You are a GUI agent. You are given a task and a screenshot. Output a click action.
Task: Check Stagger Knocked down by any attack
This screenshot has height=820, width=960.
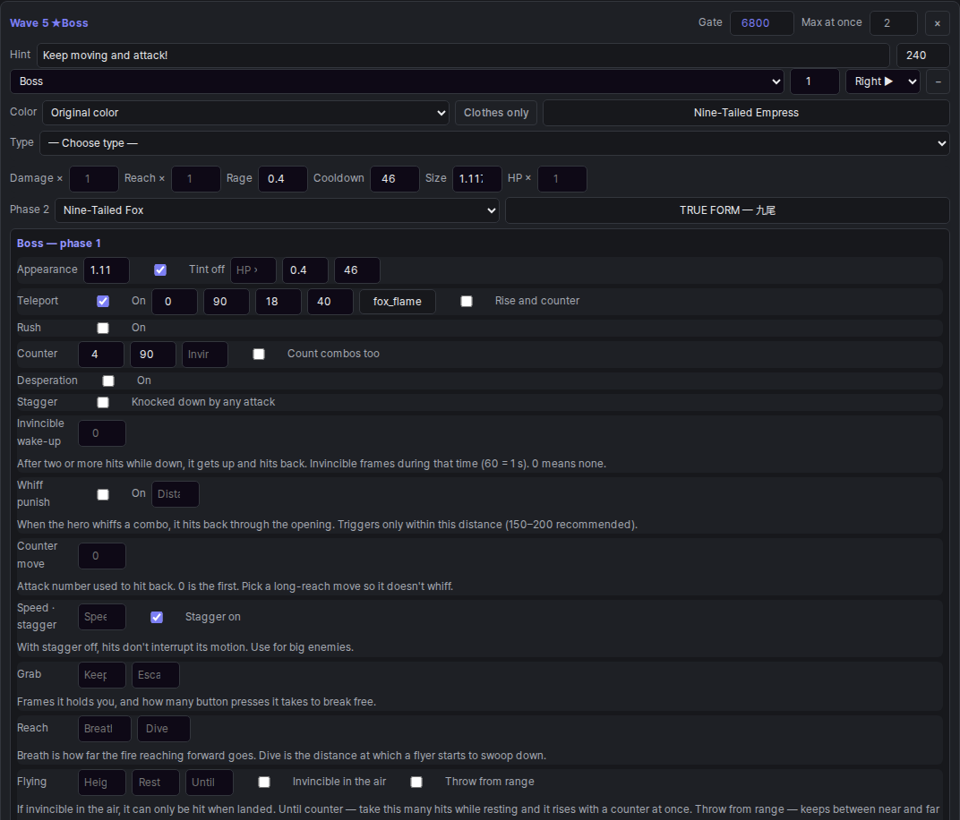tap(103, 402)
